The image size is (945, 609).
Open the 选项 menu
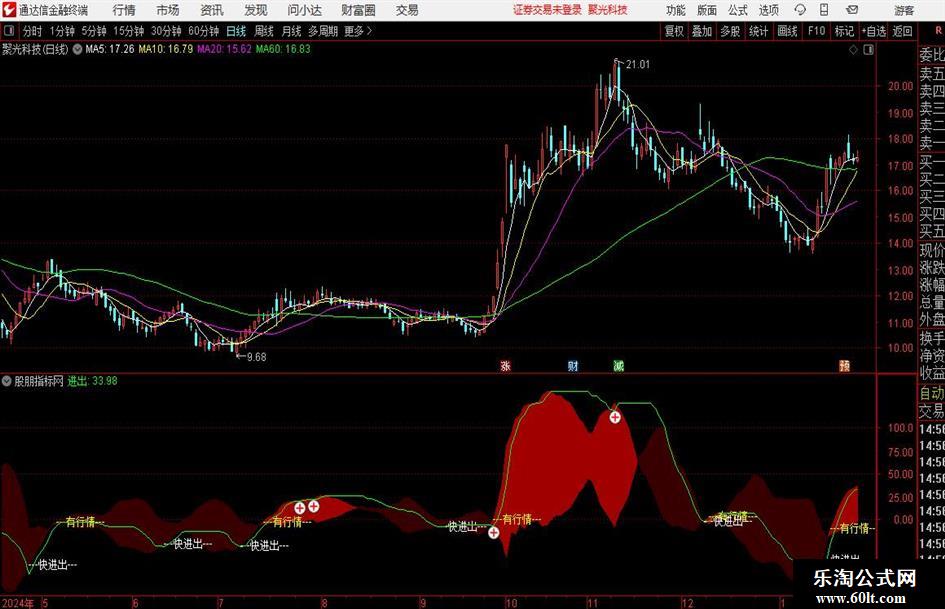point(768,10)
